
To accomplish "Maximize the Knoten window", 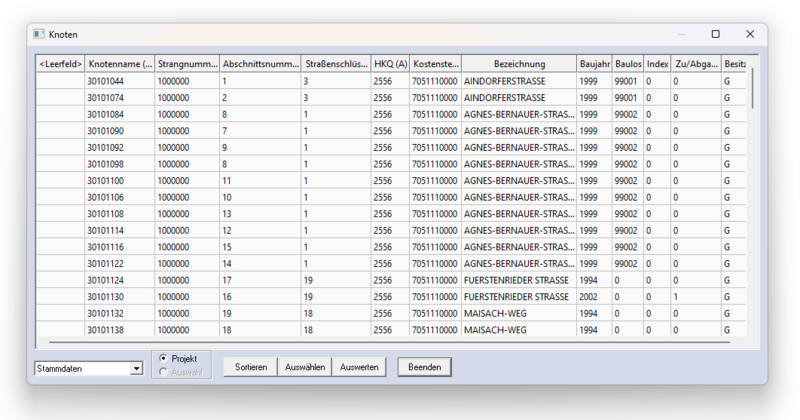I will (715, 34).
